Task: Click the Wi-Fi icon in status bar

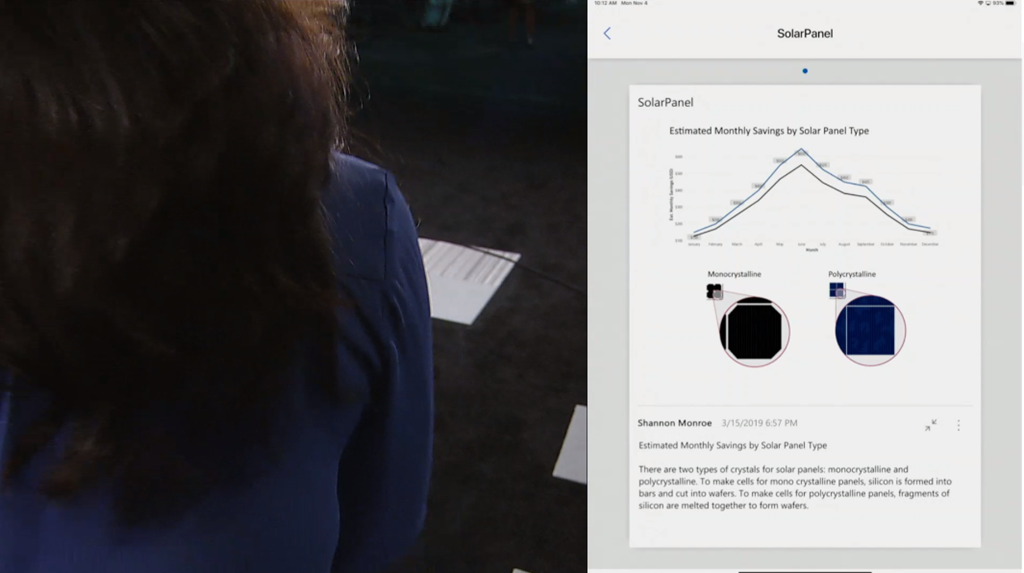Action: tap(980, 3)
